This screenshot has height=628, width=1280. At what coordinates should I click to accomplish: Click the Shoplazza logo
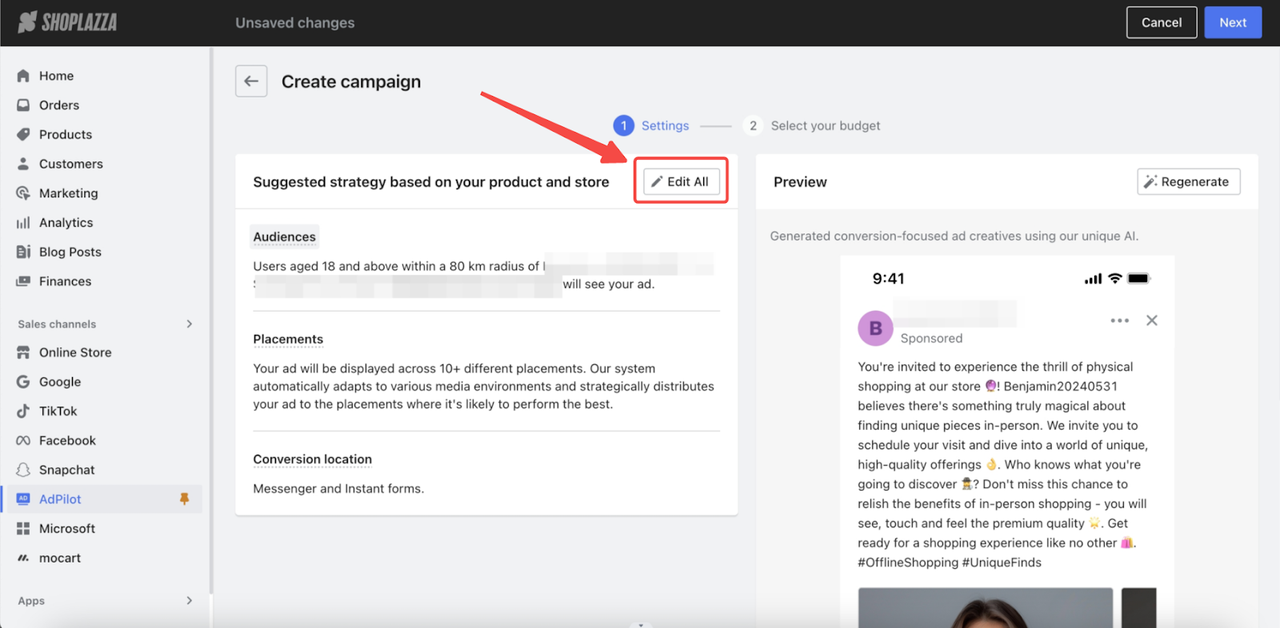point(68,22)
